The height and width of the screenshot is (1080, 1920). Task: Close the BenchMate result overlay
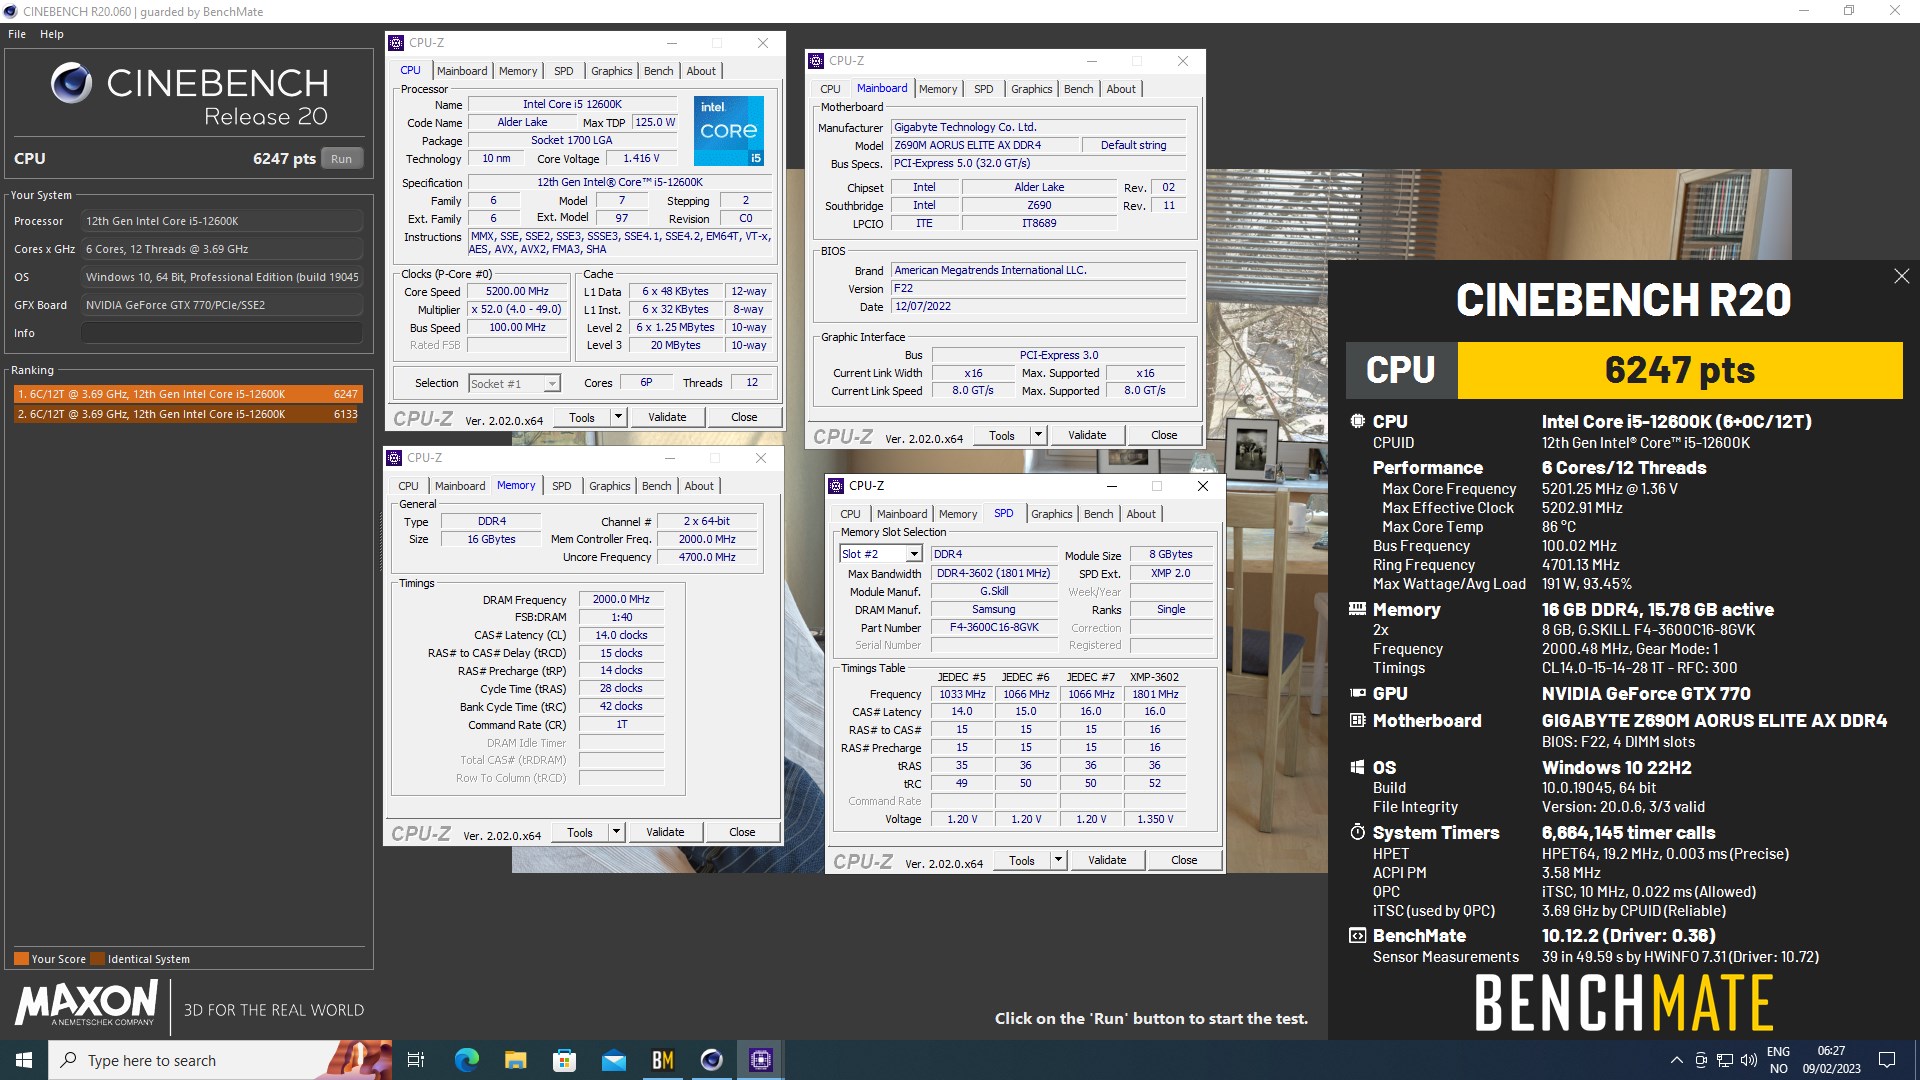point(1901,276)
